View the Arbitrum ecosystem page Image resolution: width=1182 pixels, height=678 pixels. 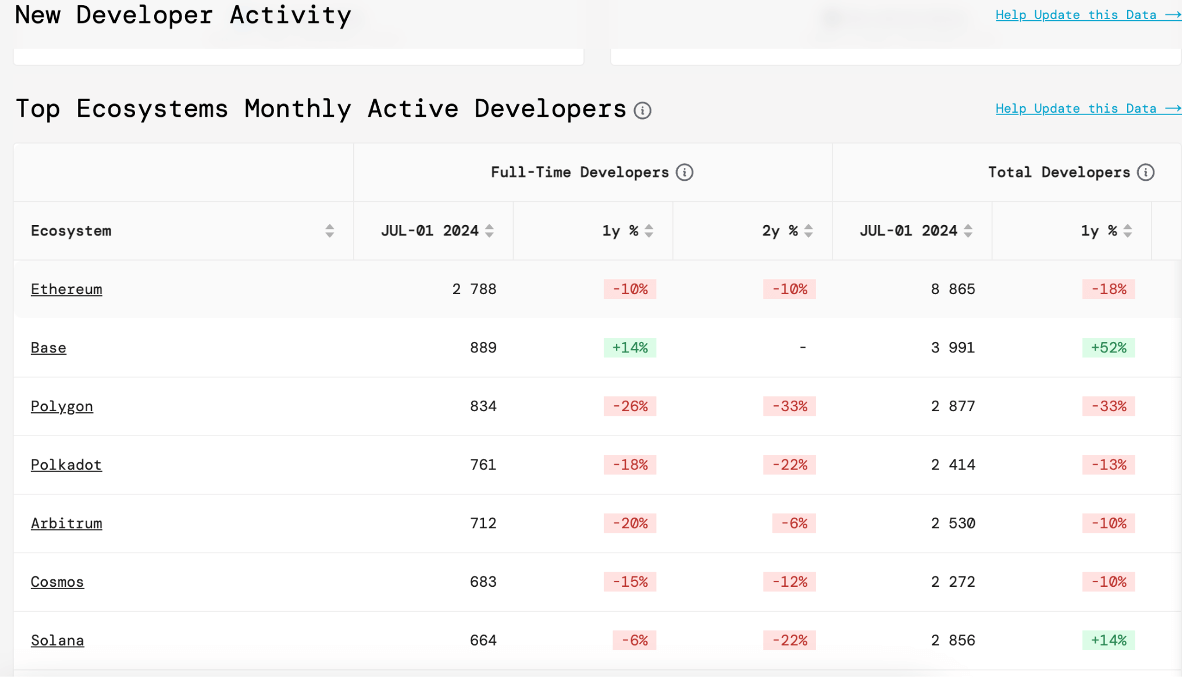point(66,523)
